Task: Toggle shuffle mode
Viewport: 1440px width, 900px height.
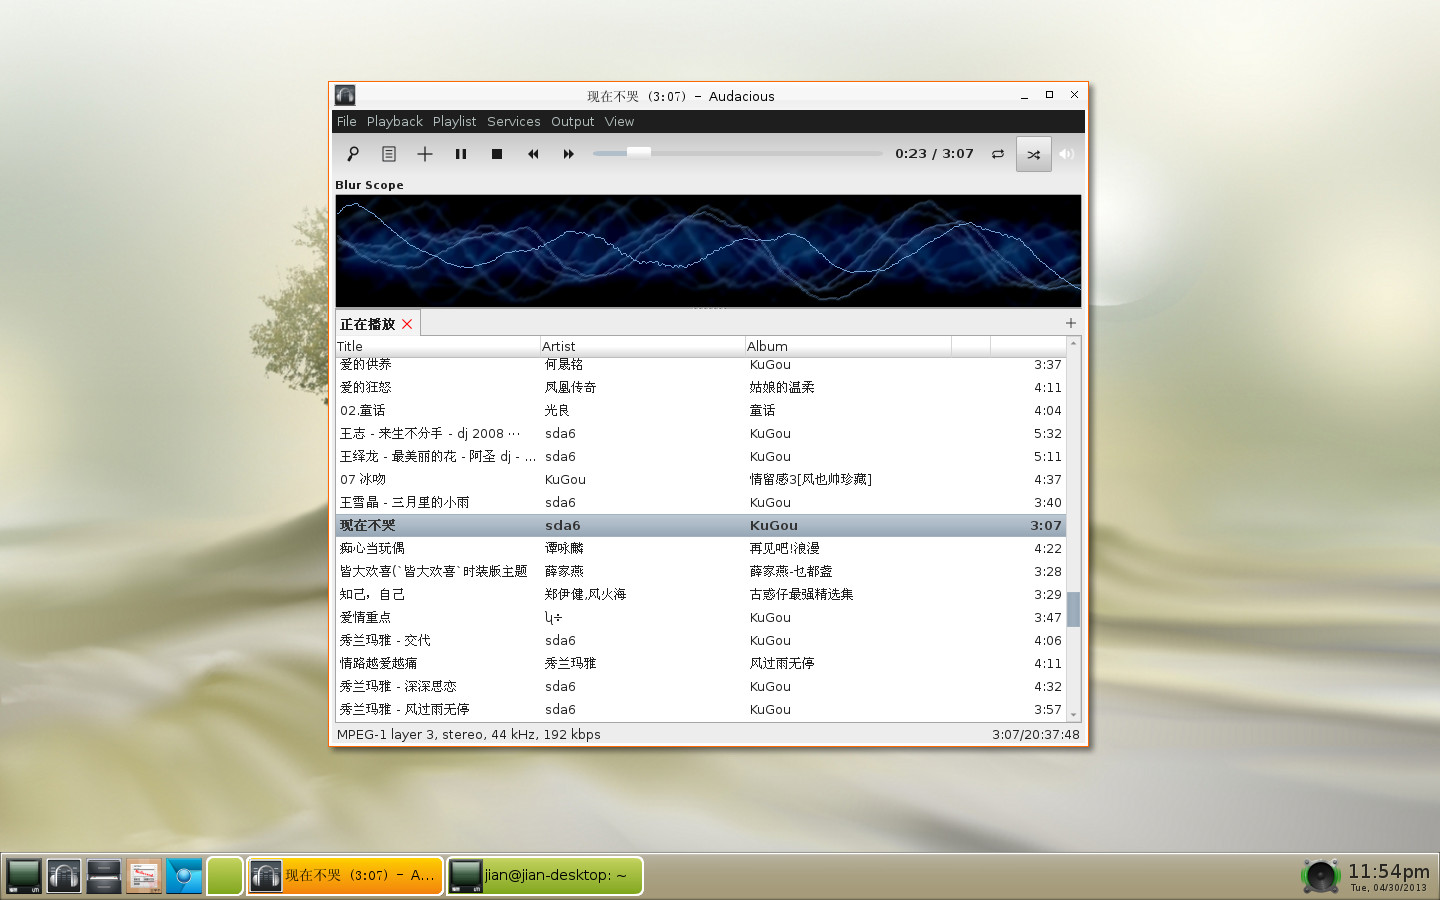Action: (1034, 154)
